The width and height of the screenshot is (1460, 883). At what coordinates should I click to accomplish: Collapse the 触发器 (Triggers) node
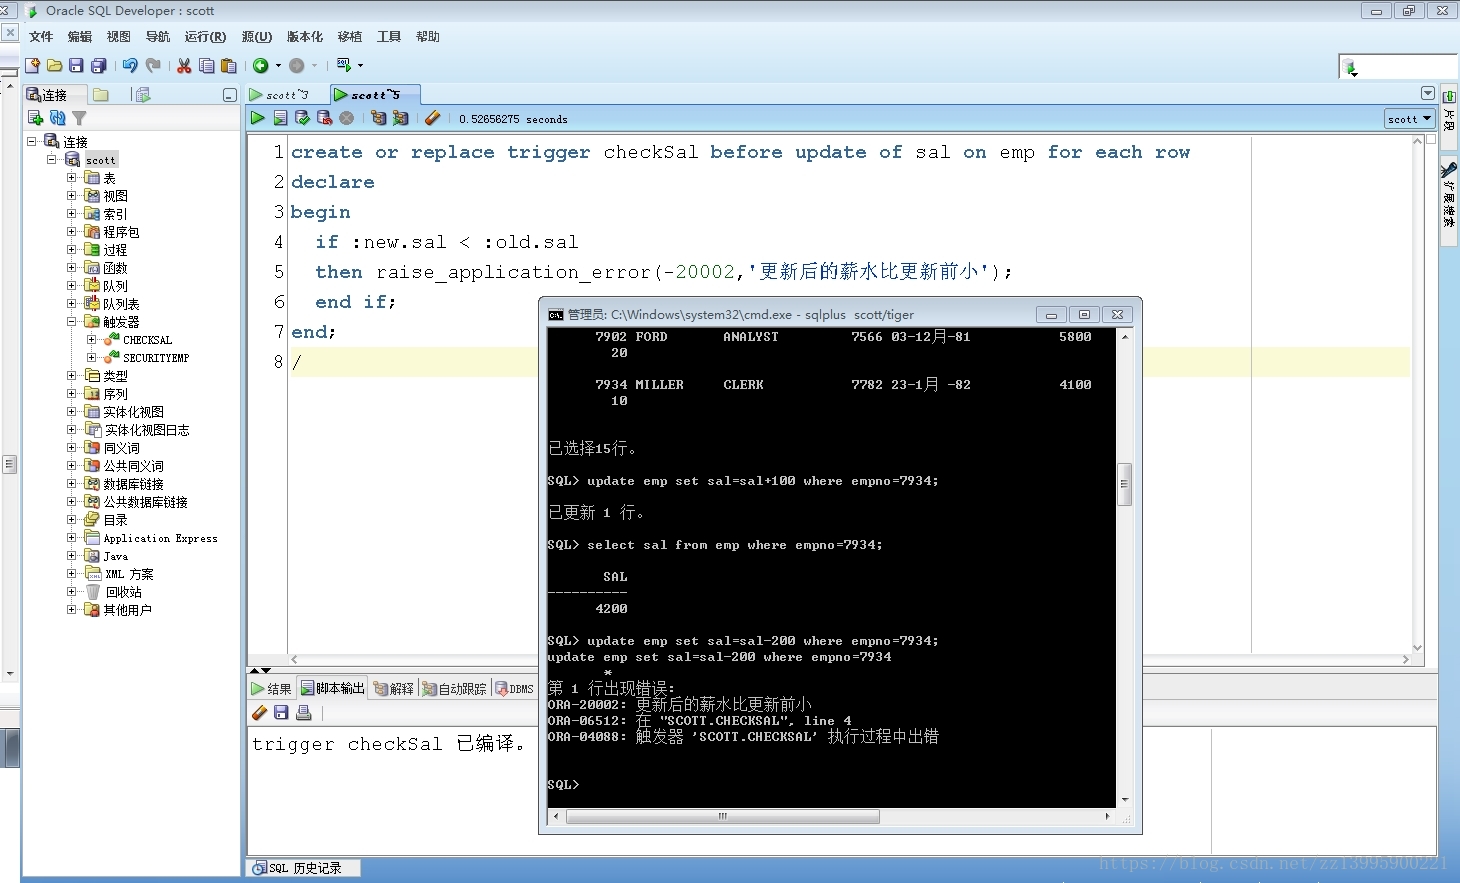coord(72,322)
